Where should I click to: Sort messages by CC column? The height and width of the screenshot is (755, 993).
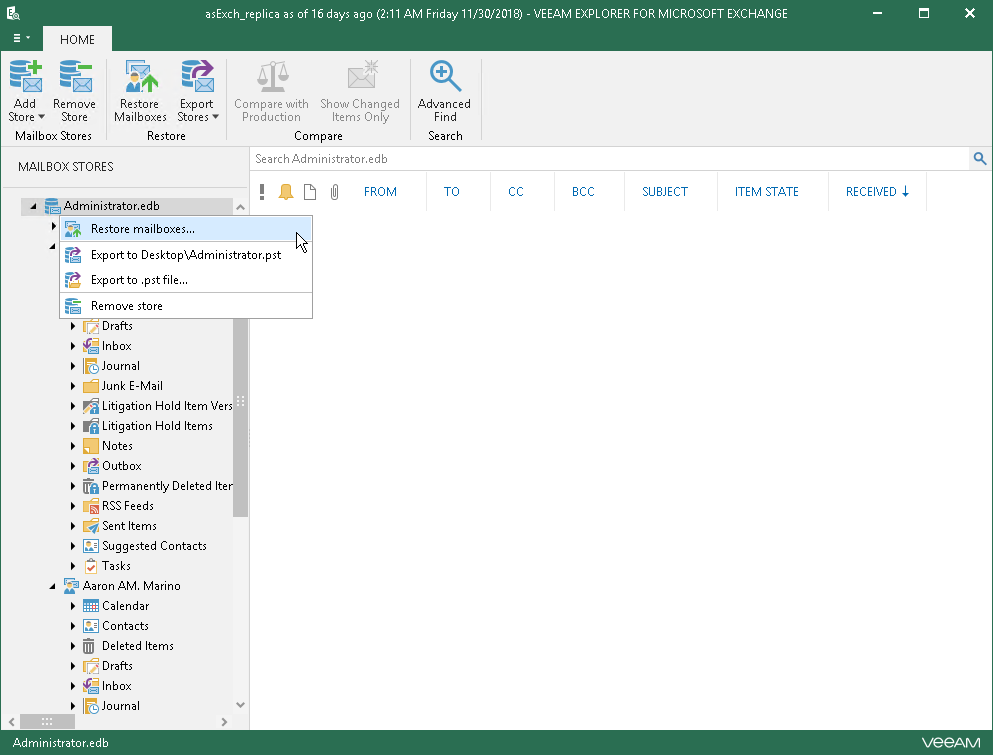[515, 192]
